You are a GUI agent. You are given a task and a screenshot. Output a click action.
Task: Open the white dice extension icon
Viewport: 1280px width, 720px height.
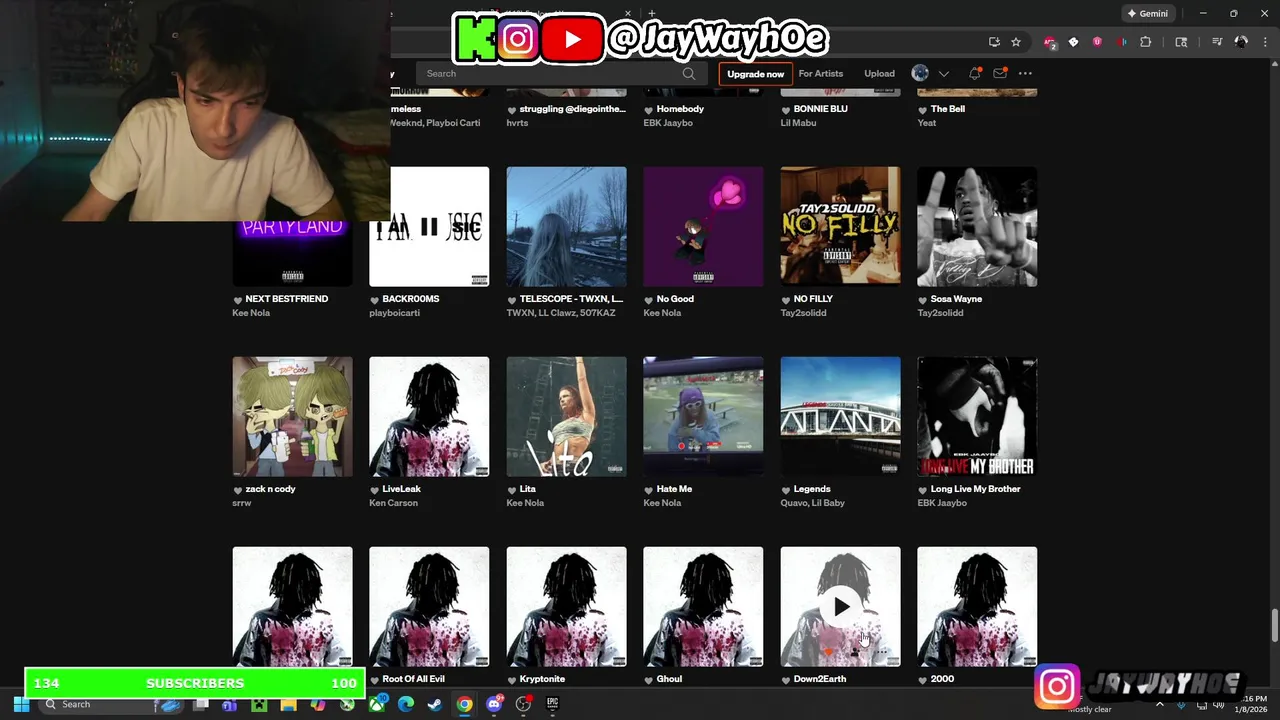click(x=1073, y=42)
